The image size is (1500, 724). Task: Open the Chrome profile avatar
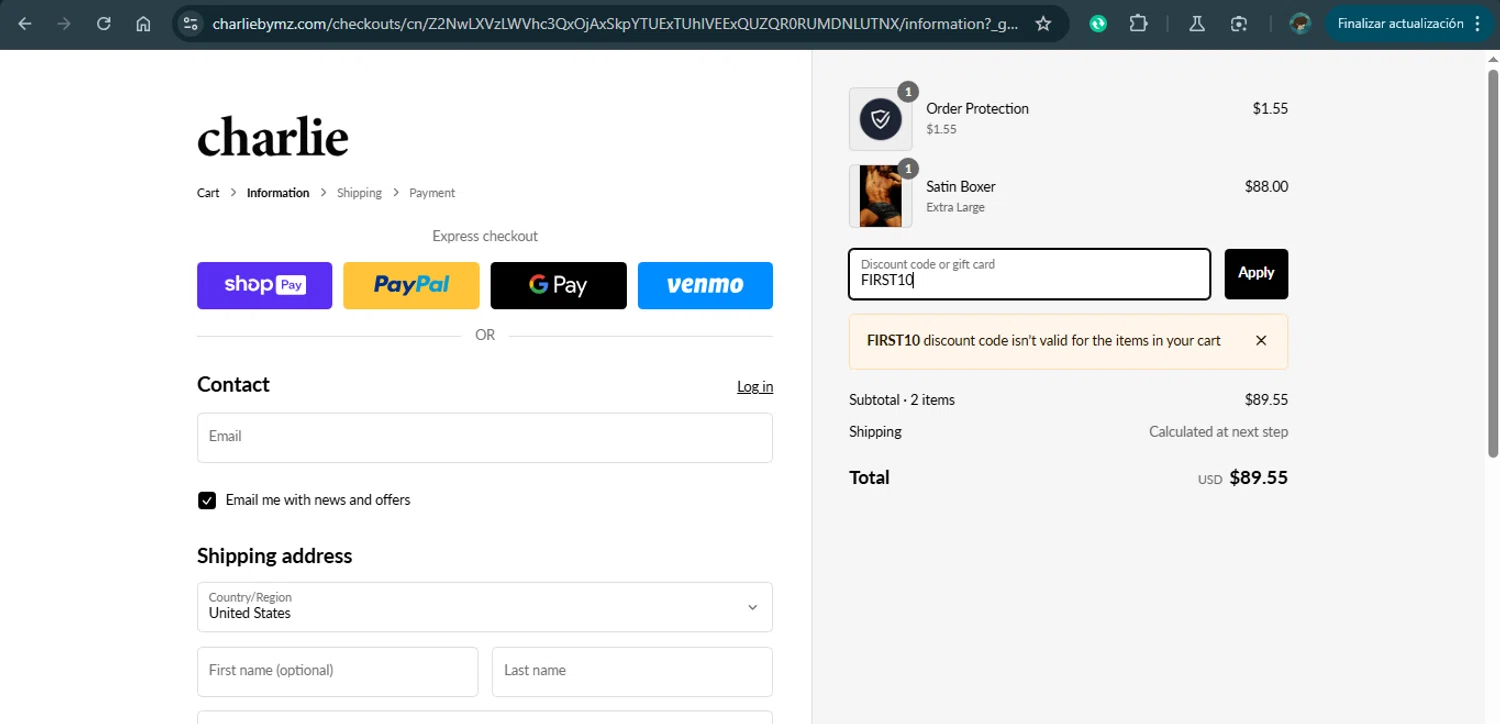pyautogui.click(x=1300, y=23)
